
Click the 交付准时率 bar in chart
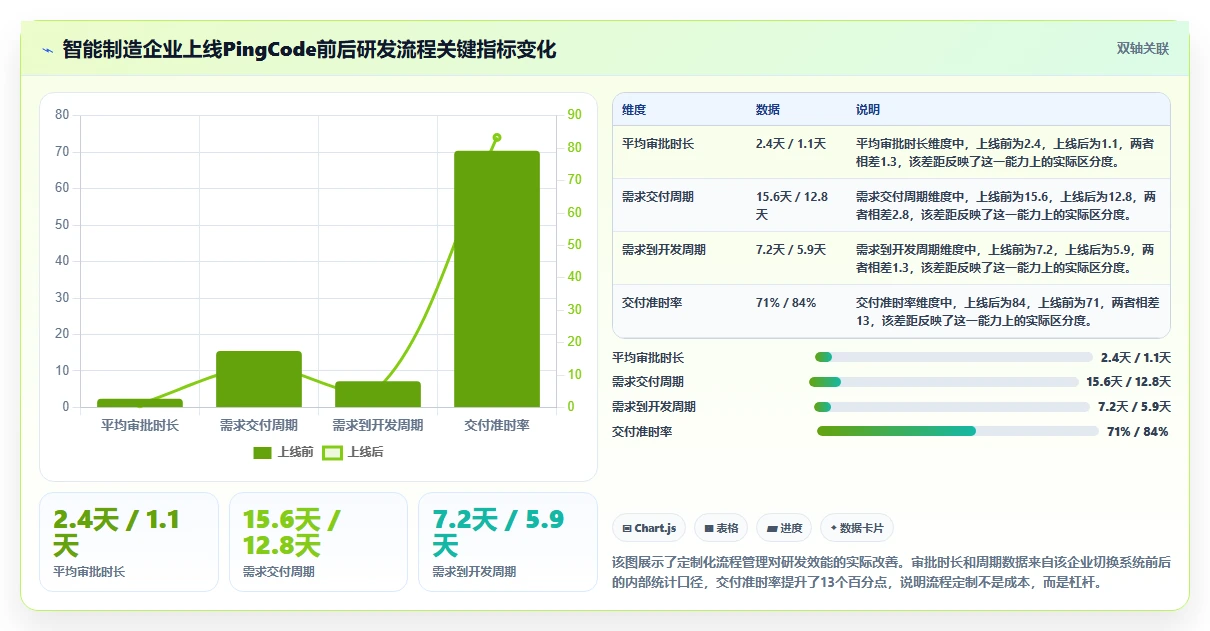(497, 279)
